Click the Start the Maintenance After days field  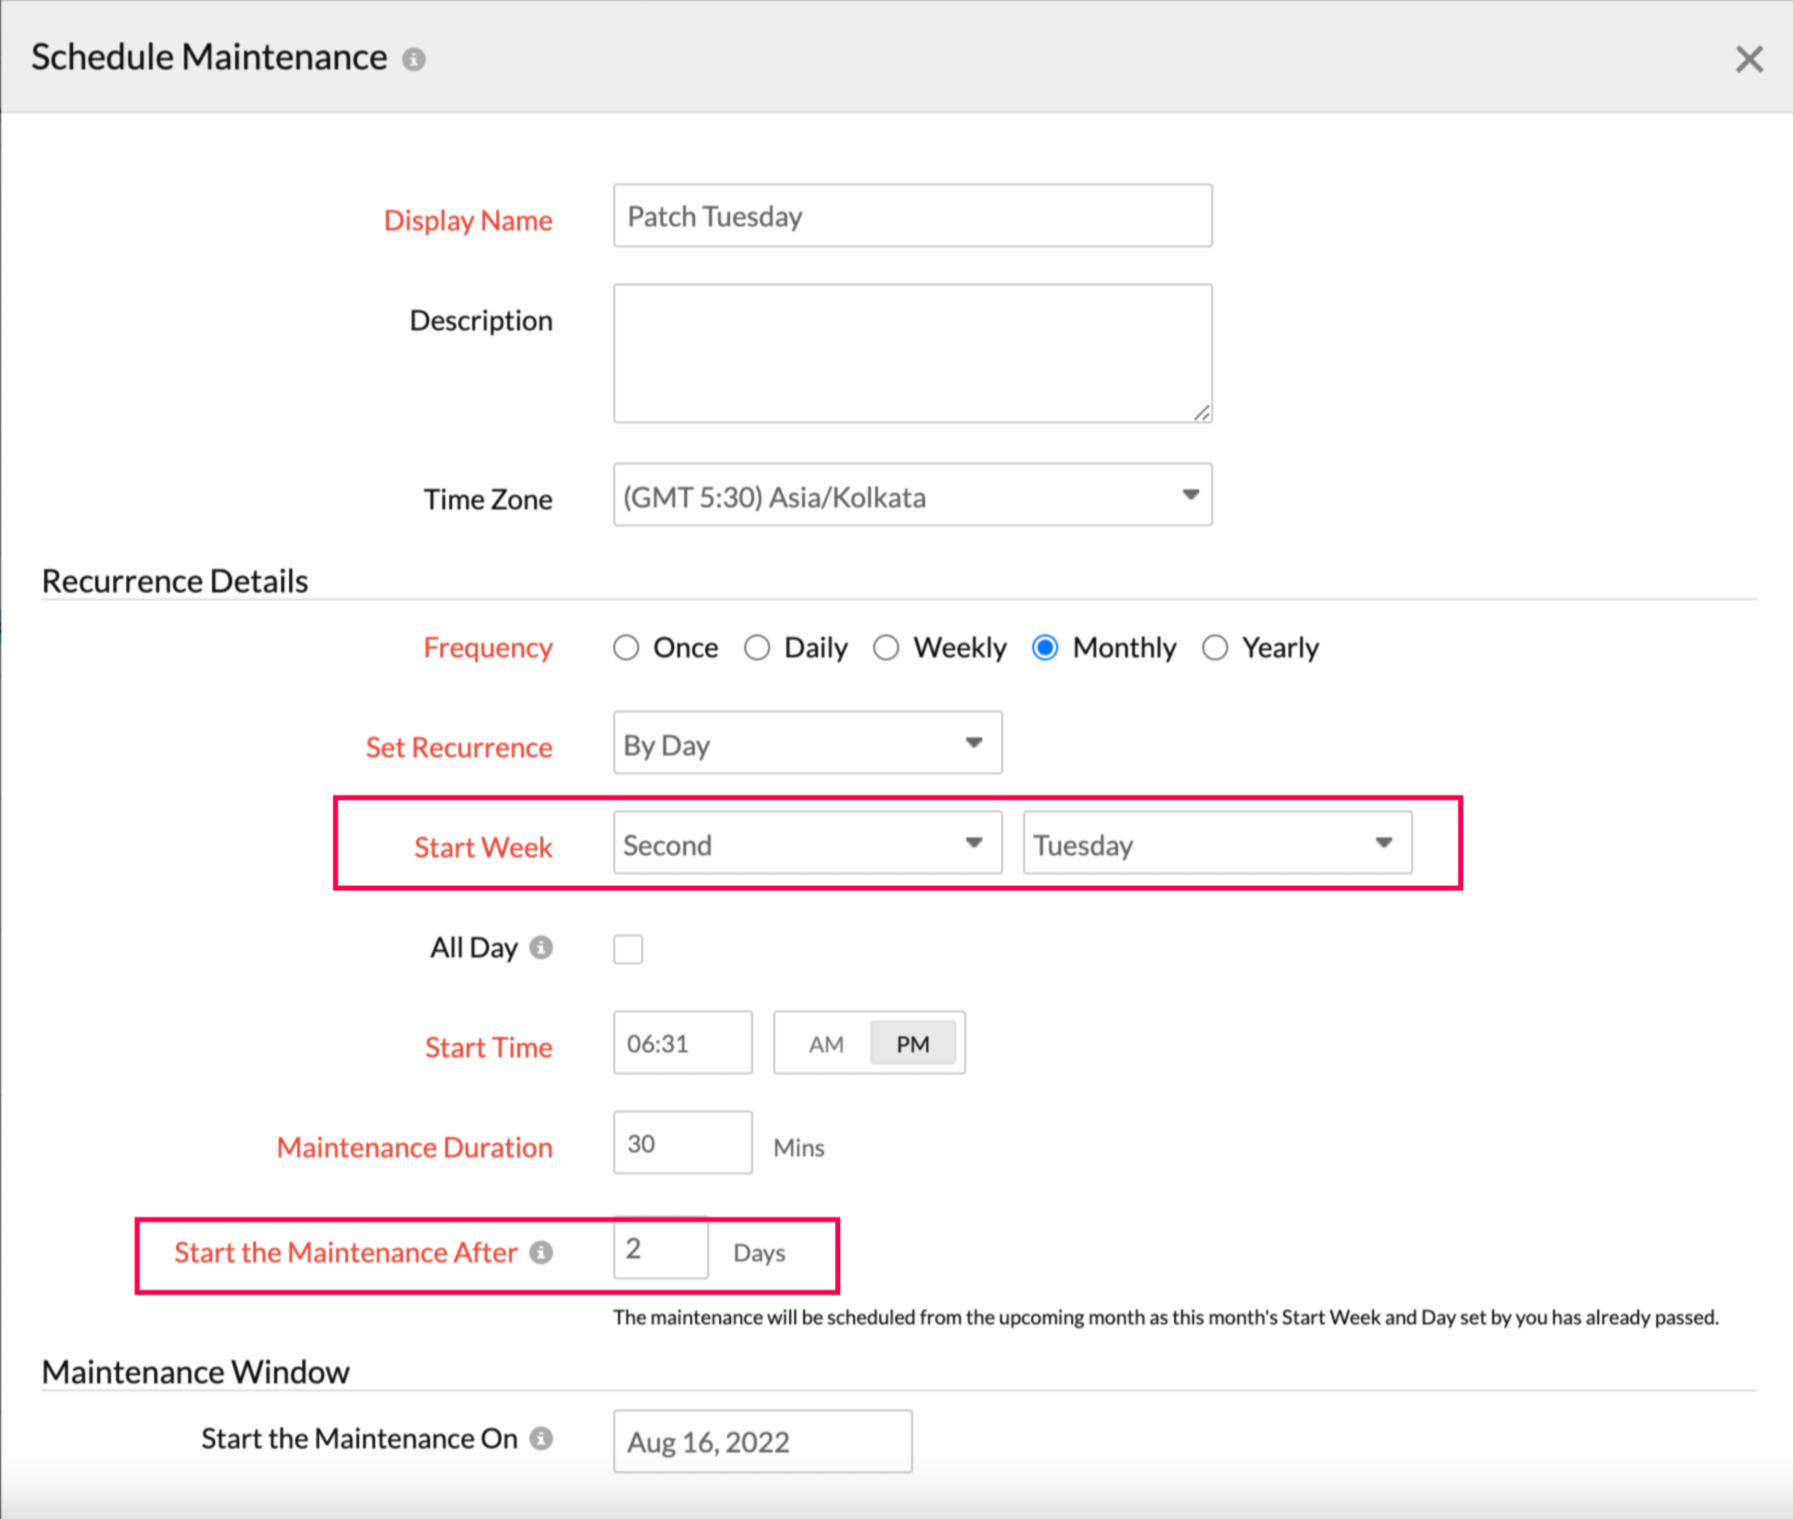click(660, 1248)
